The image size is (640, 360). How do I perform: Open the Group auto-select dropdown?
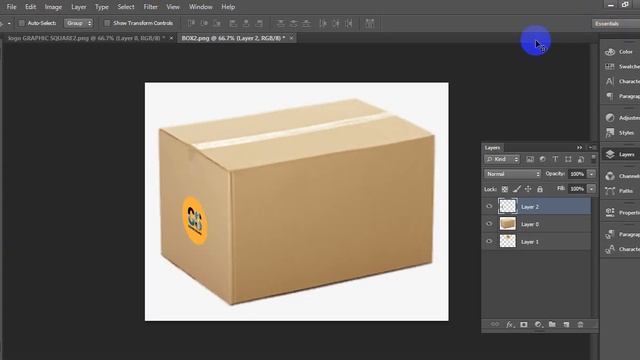pyautogui.click(x=78, y=23)
